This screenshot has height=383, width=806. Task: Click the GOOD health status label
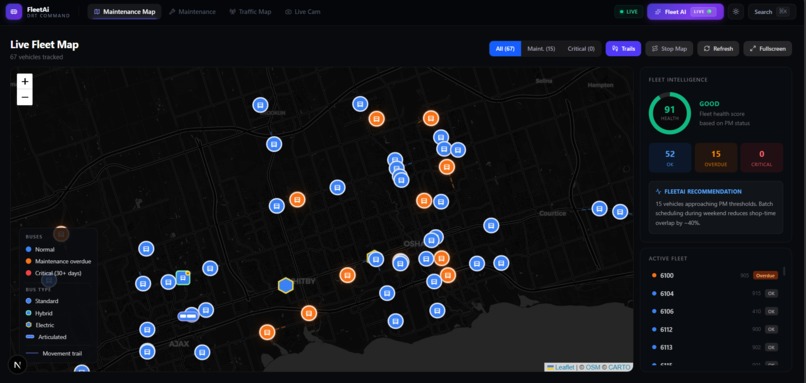click(x=709, y=104)
